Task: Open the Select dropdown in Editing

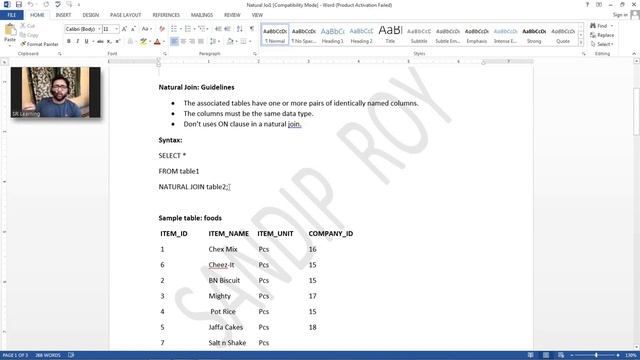Action: point(602,44)
